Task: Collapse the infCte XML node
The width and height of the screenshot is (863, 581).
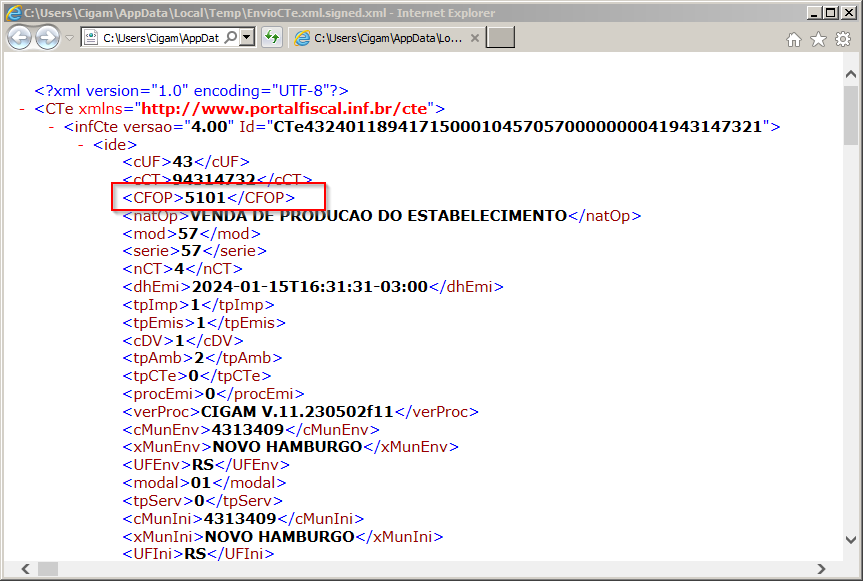Action: (x=51, y=127)
